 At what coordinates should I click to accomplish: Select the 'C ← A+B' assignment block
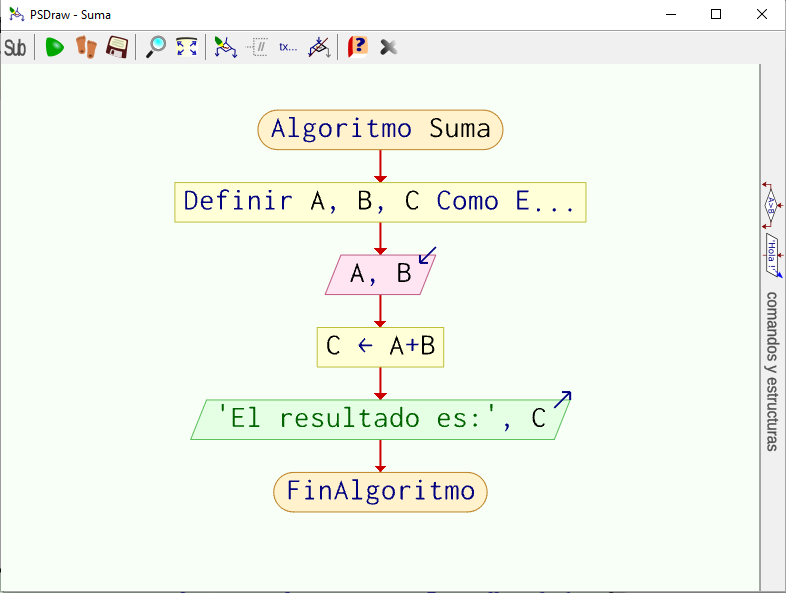(380, 347)
